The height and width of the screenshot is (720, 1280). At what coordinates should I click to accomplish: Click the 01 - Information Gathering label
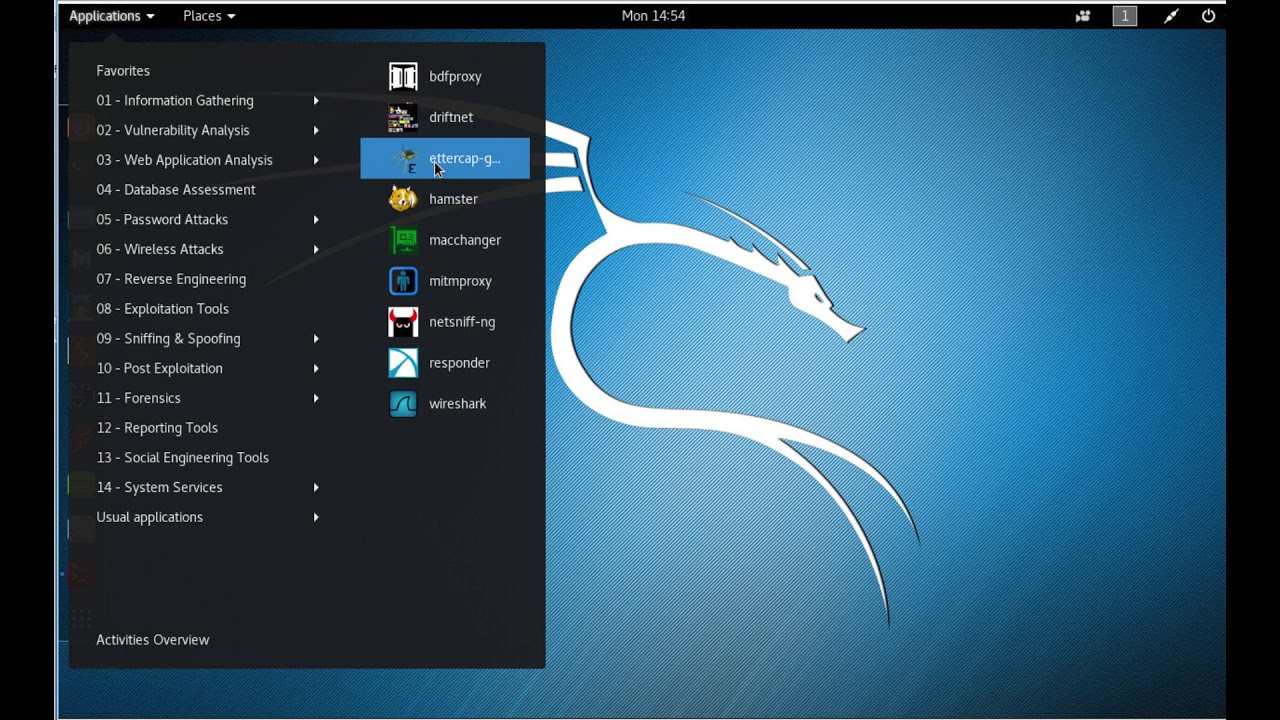coord(175,101)
